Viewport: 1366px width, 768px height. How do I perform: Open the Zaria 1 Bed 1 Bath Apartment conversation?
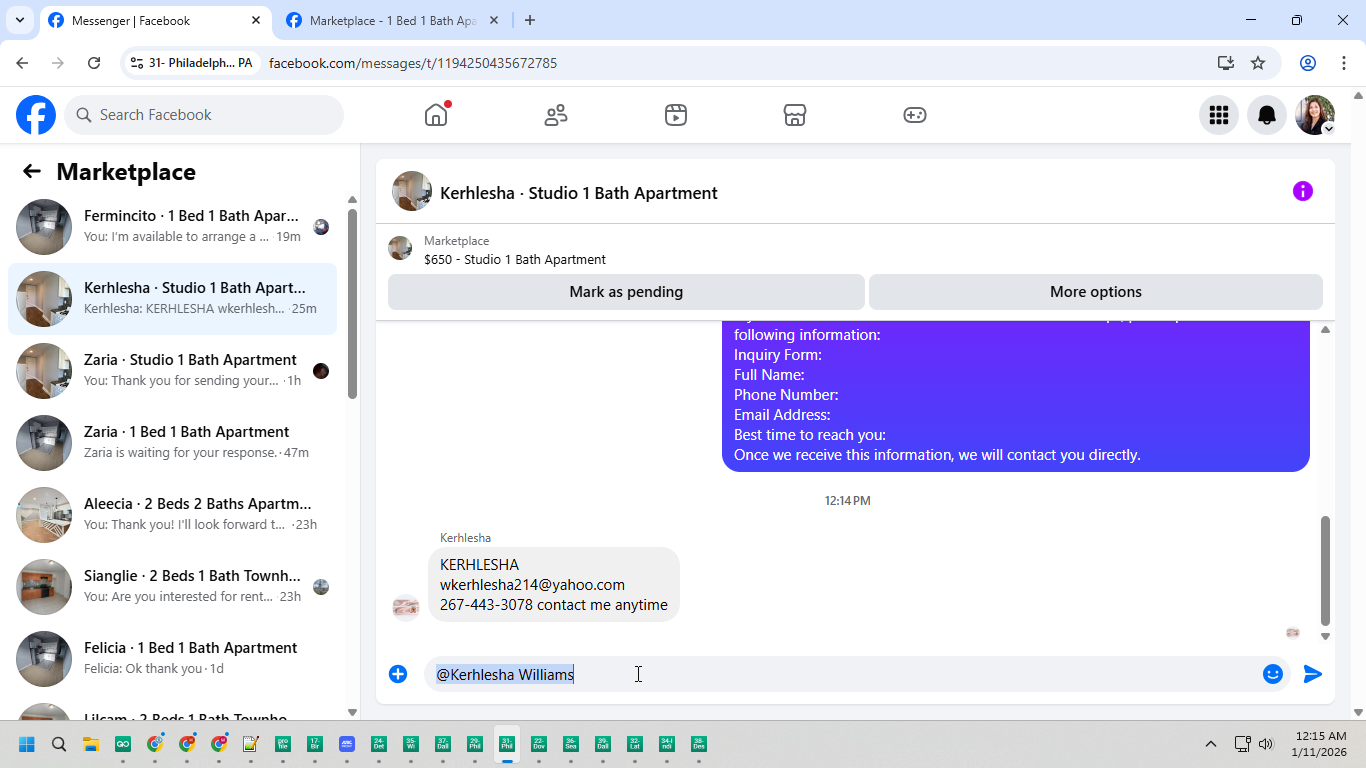[x=172, y=443]
